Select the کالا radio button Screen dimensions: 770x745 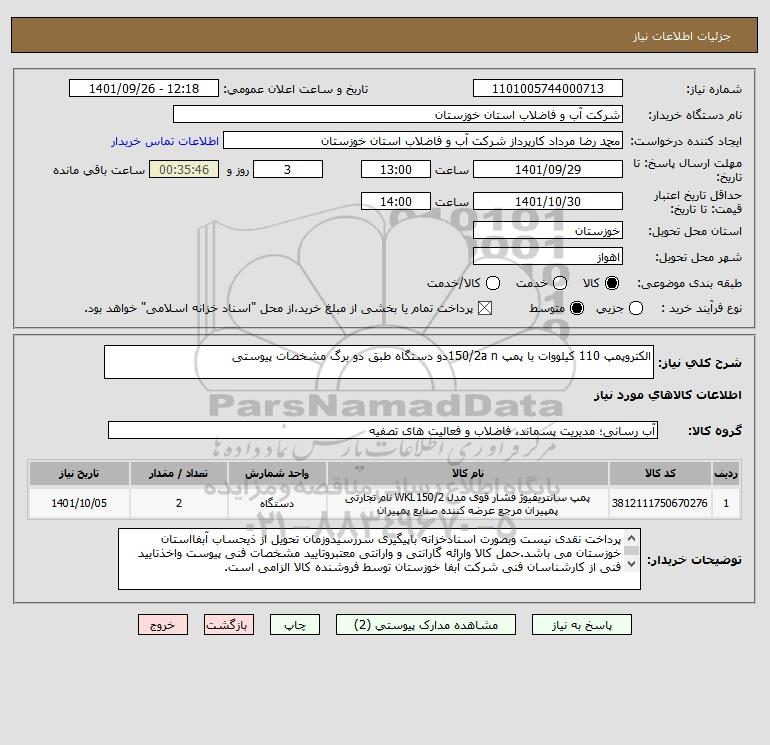point(612,283)
